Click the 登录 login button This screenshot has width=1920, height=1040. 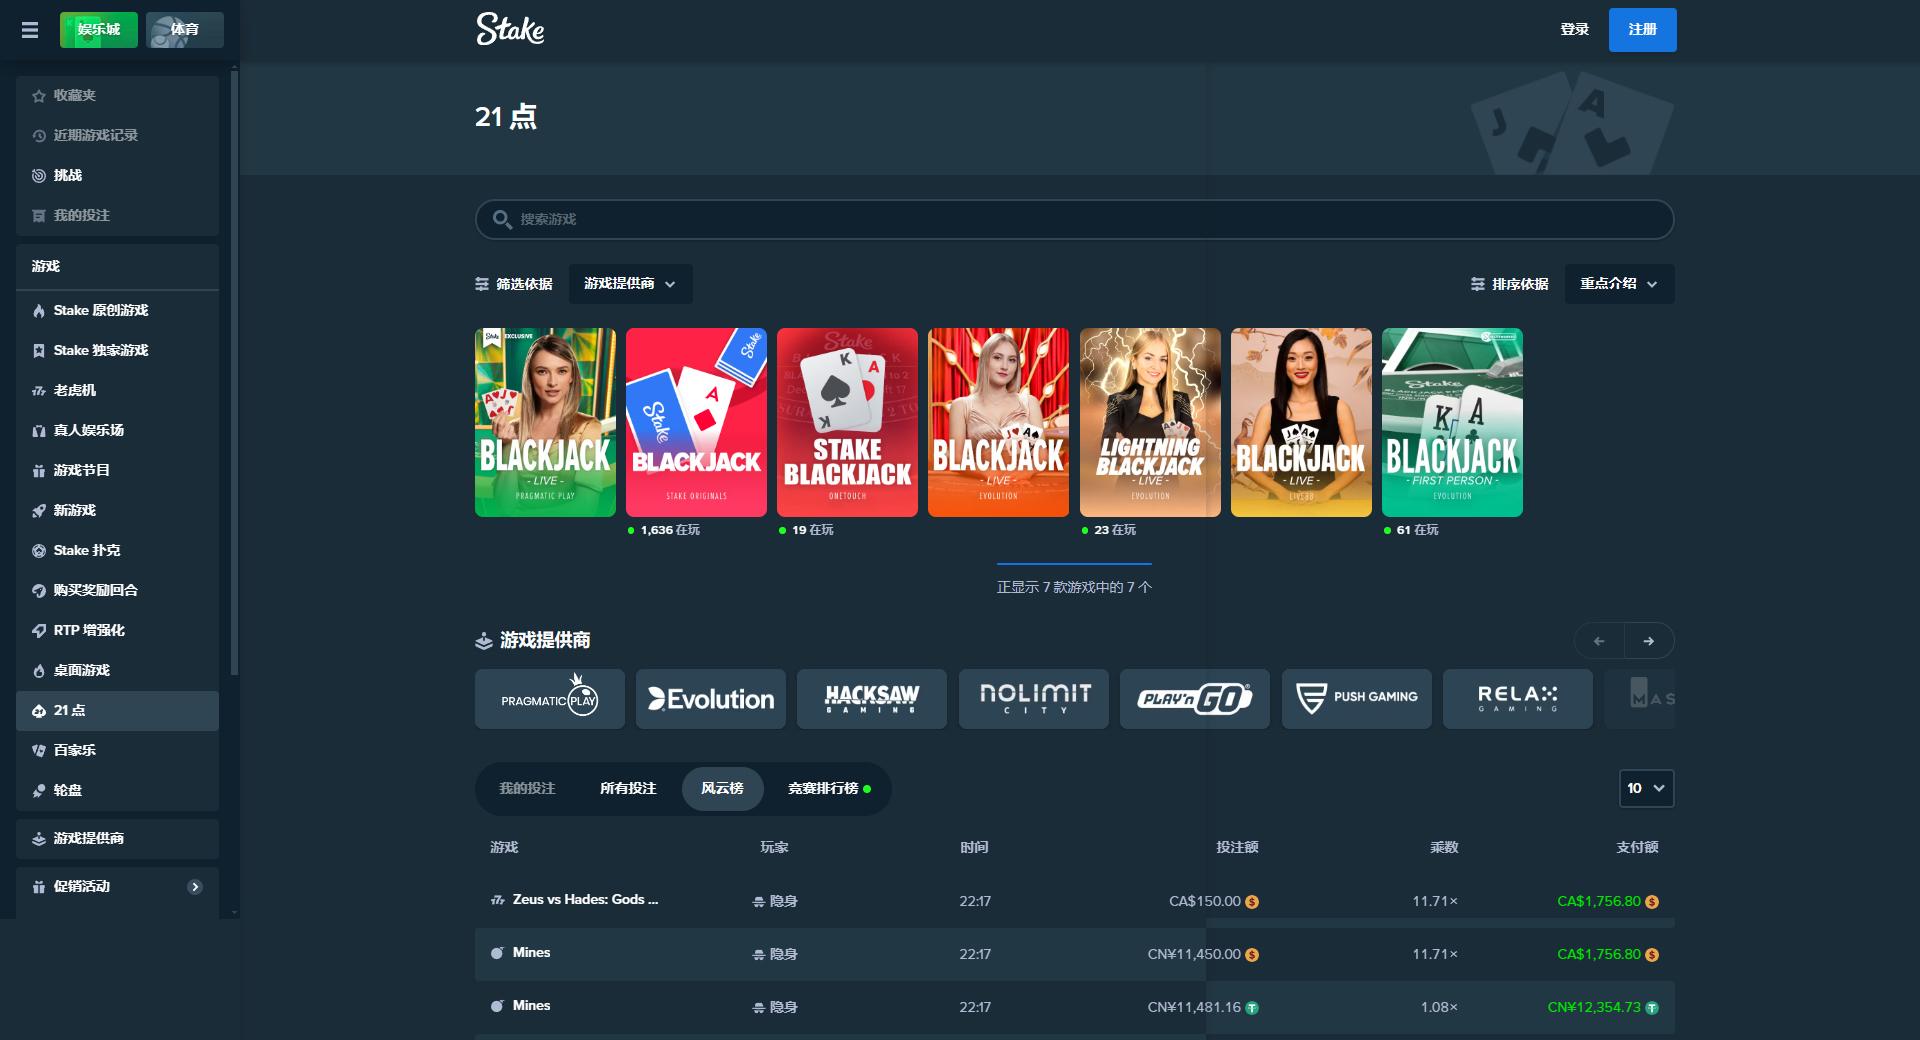[x=1574, y=30]
